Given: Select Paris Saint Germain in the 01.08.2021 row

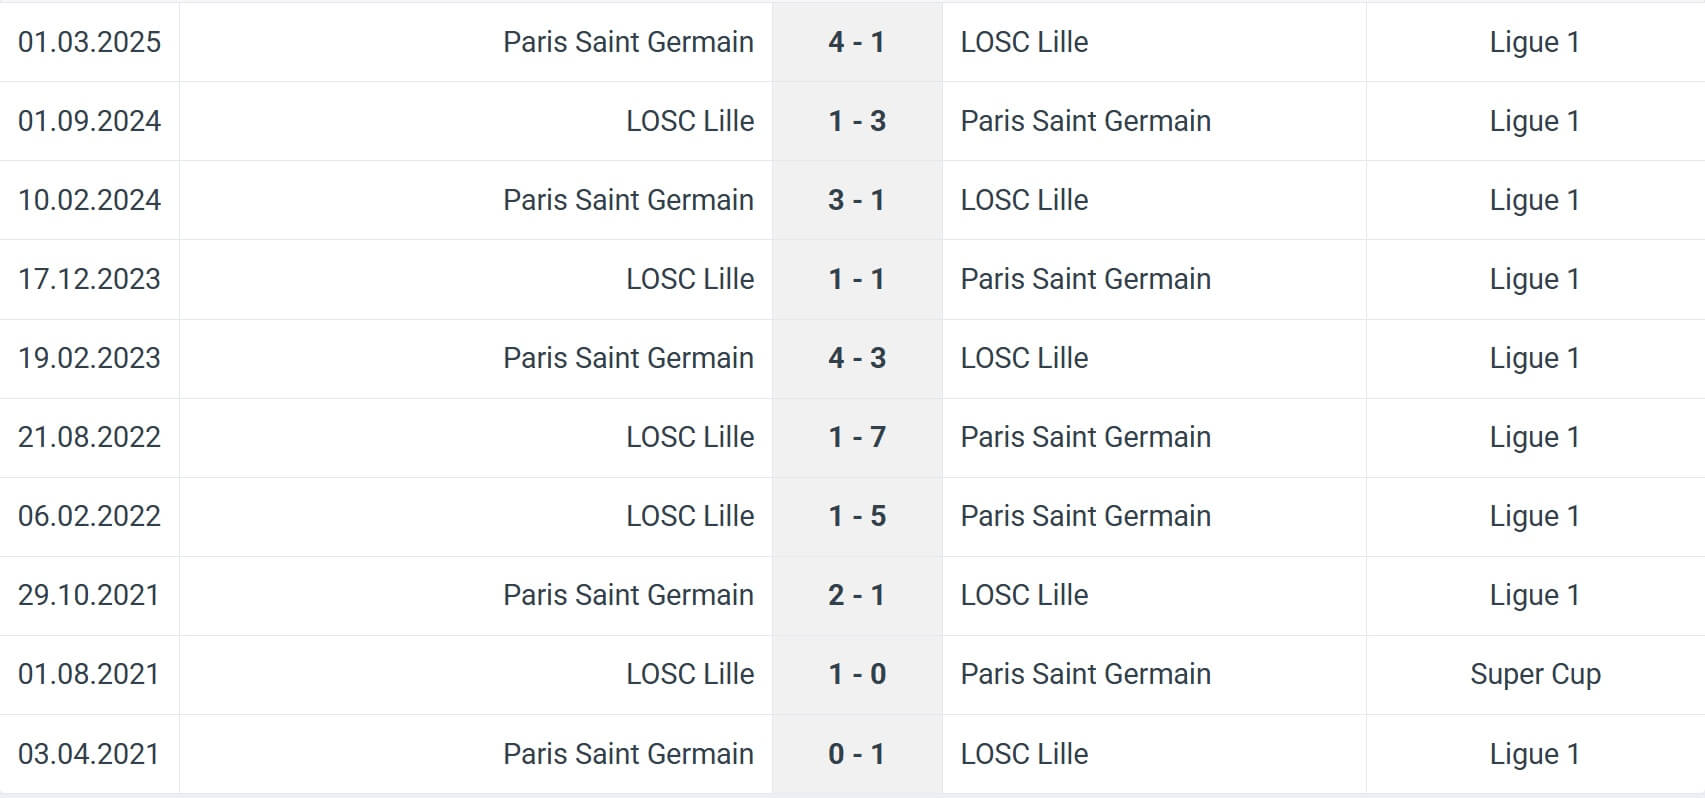Looking at the screenshot, I should tap(1085, 674).
